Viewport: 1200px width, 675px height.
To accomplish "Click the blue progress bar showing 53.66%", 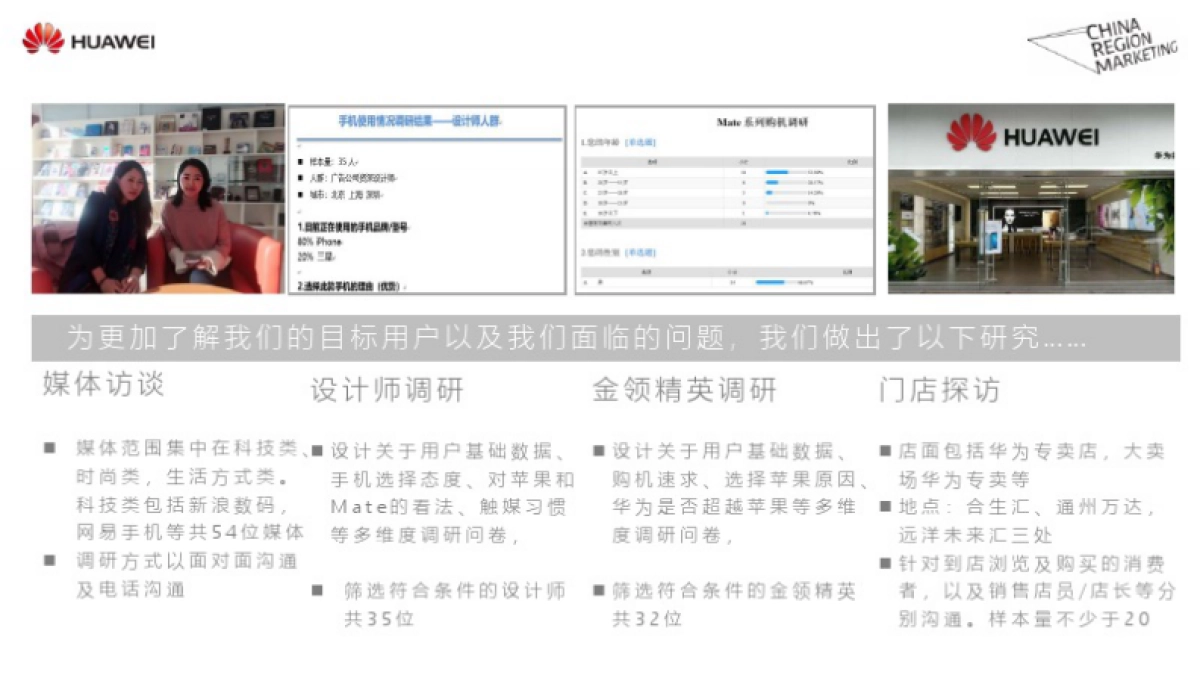I will coord(775,172).
